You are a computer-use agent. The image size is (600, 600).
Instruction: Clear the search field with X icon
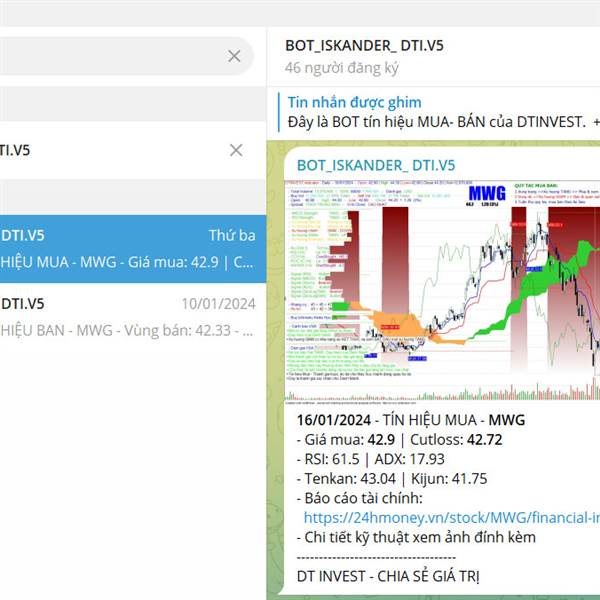tap(234, 56)
